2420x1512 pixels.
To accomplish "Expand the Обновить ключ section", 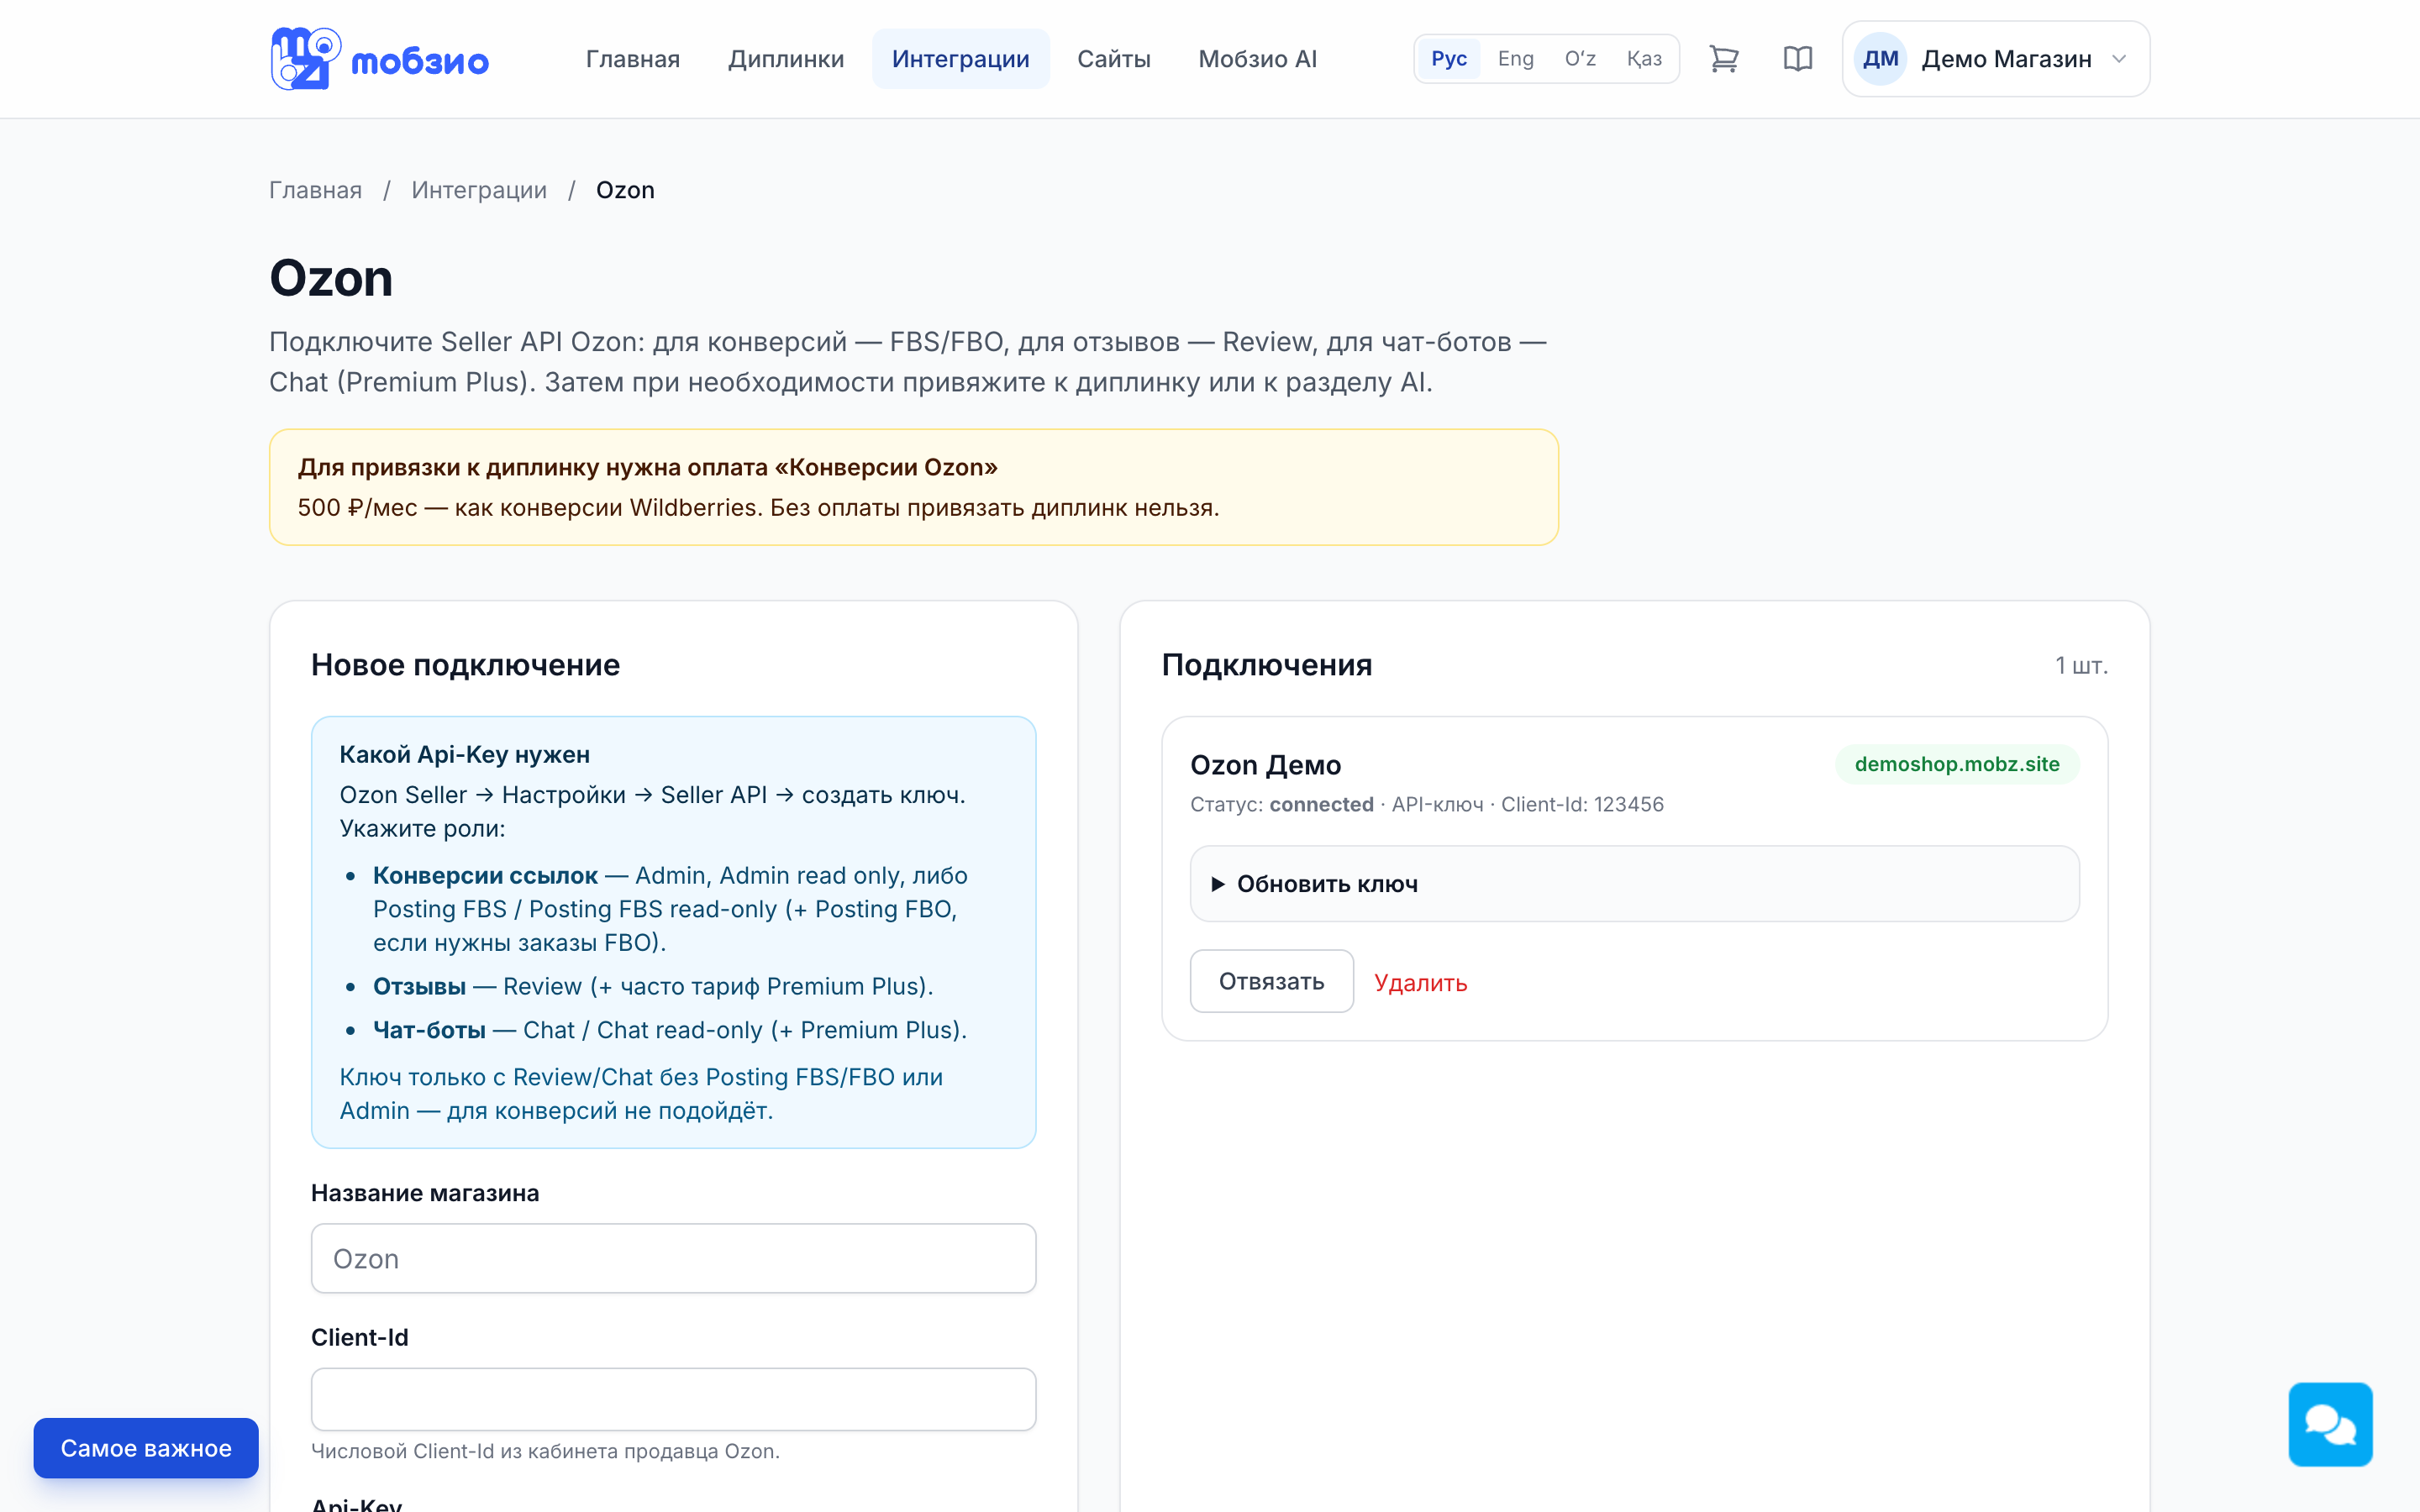I will coord(1634,884).
